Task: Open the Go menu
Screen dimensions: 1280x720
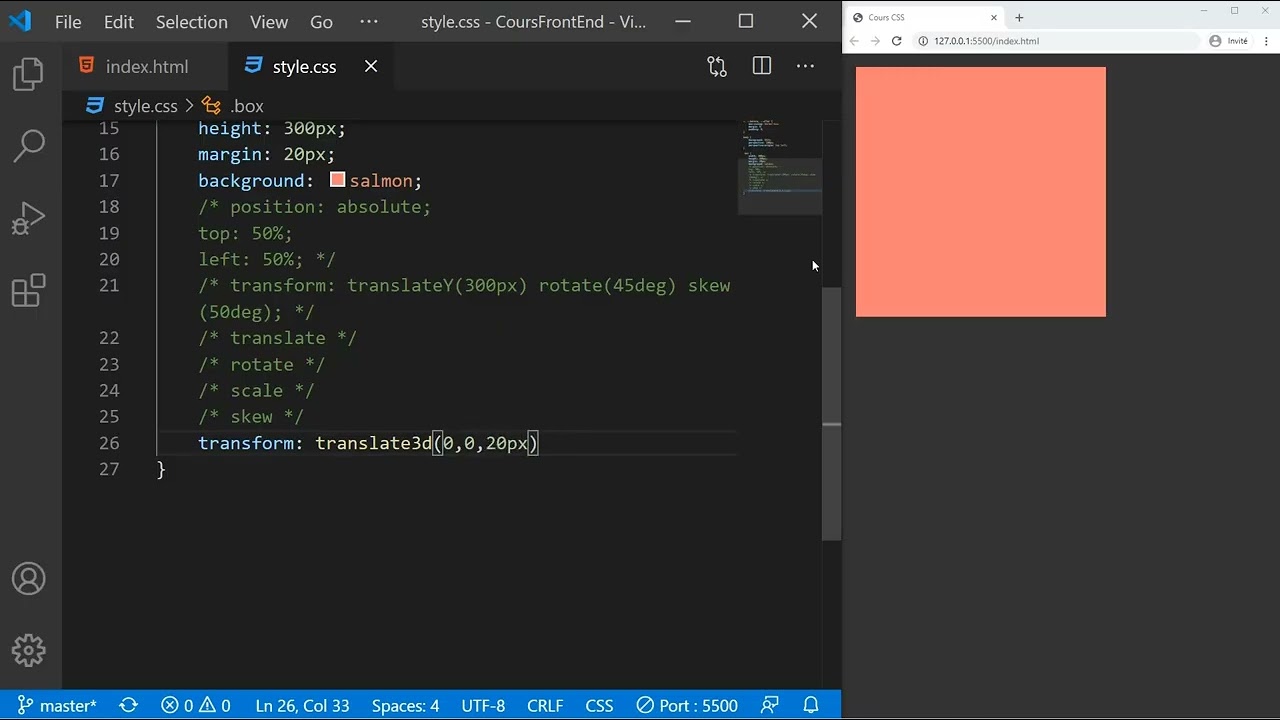Action: (321, 21)
